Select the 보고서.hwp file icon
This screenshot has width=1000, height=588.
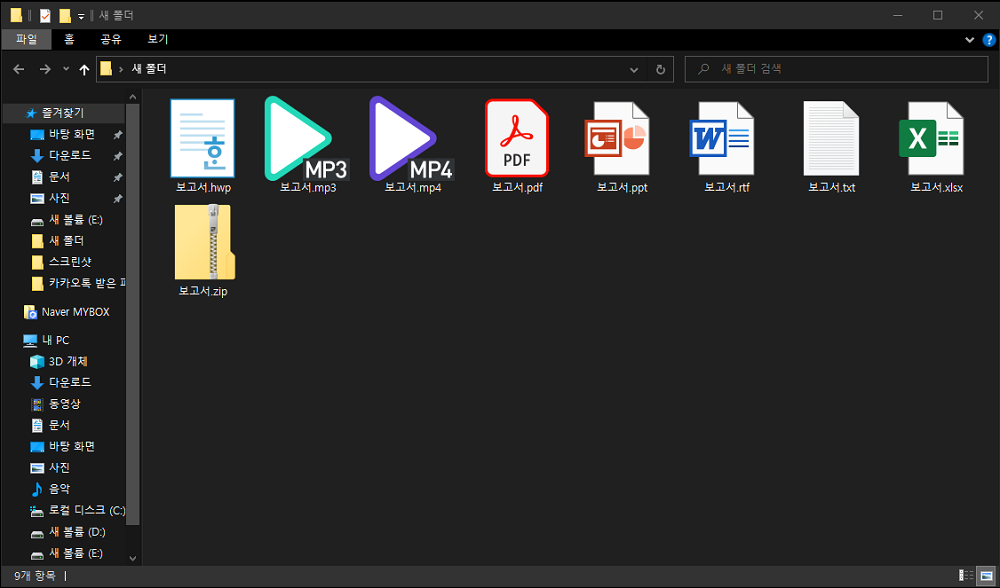point(203,138)
